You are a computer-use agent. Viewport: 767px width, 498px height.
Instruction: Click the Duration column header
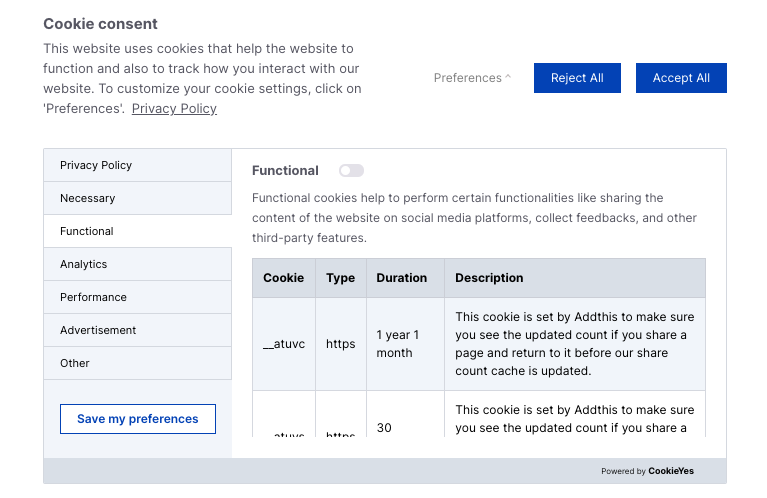(x=401, y=278)
